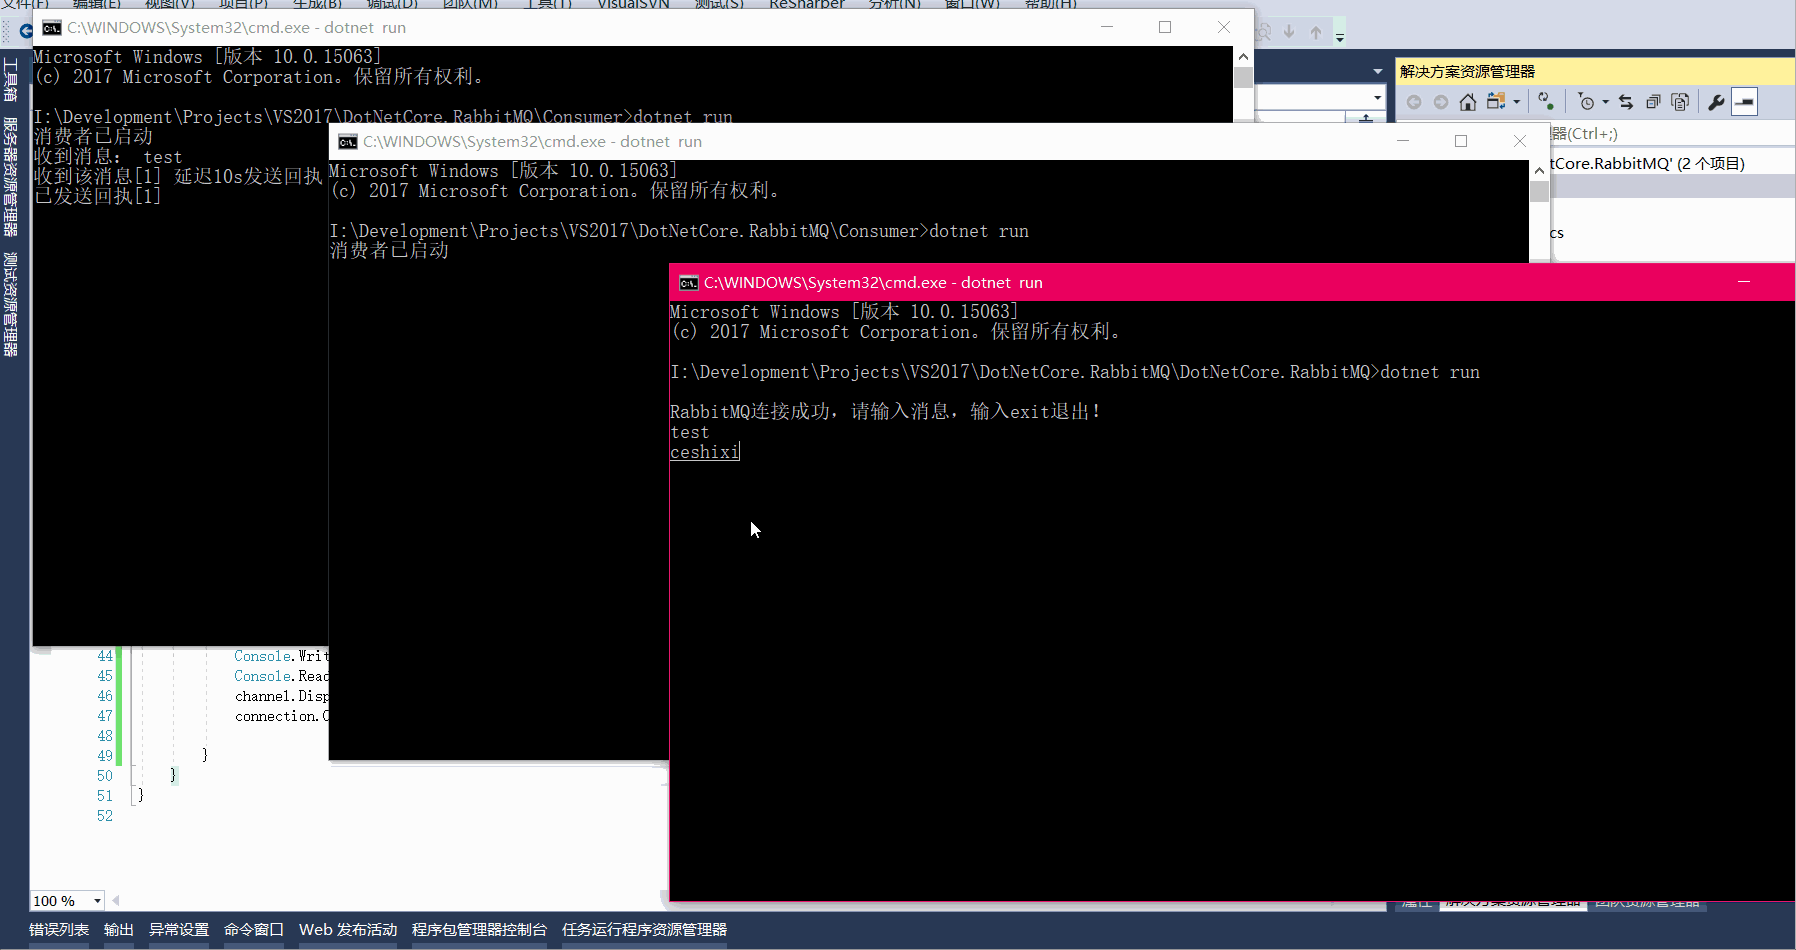
Task: Open the 工具箱 side tab
Action: click(11, 80)
